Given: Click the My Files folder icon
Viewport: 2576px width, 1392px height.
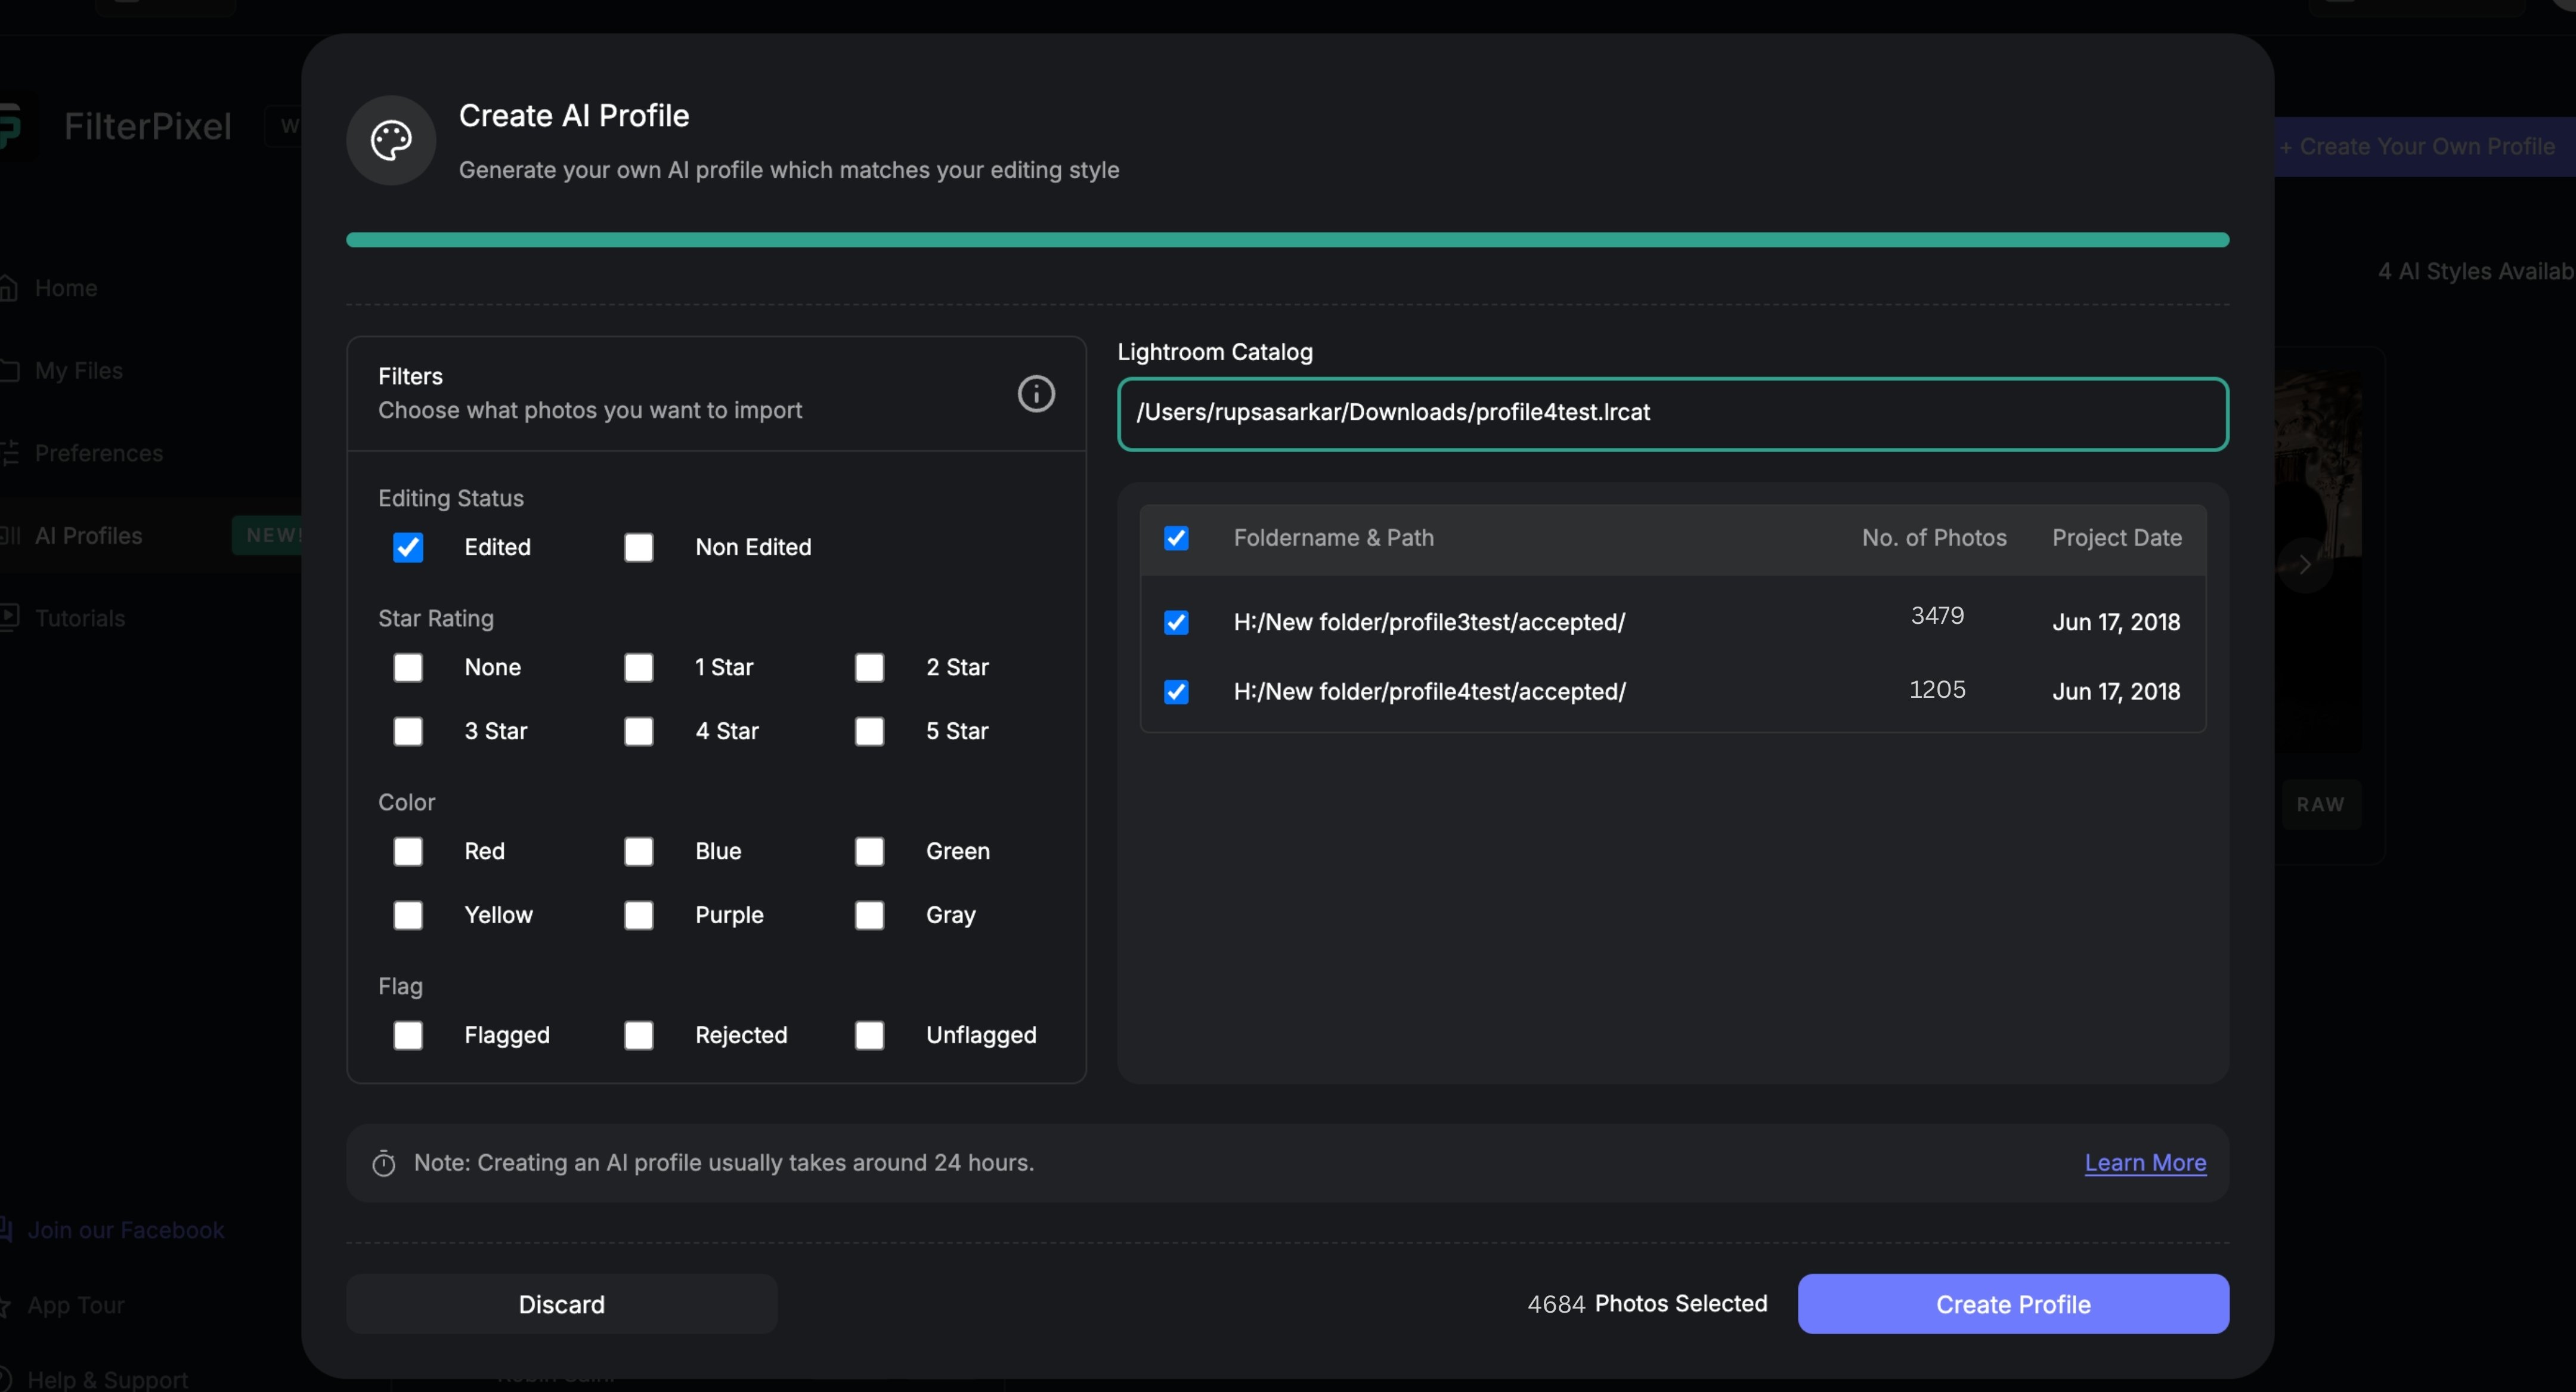Looking at the screenshot, I should coord(10,370).
